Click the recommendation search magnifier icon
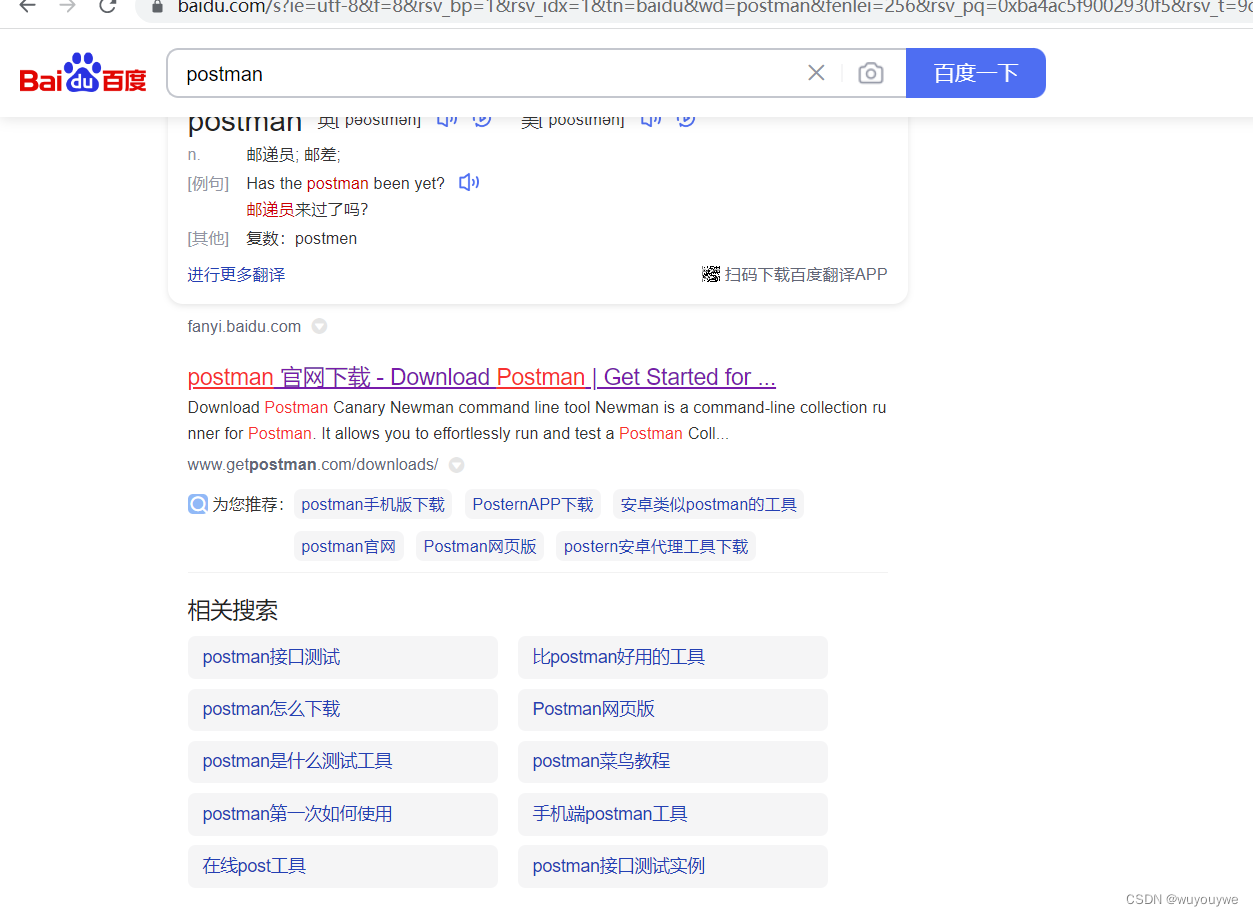The height and width of the screenshot is (916, 1253). (198, 504)
